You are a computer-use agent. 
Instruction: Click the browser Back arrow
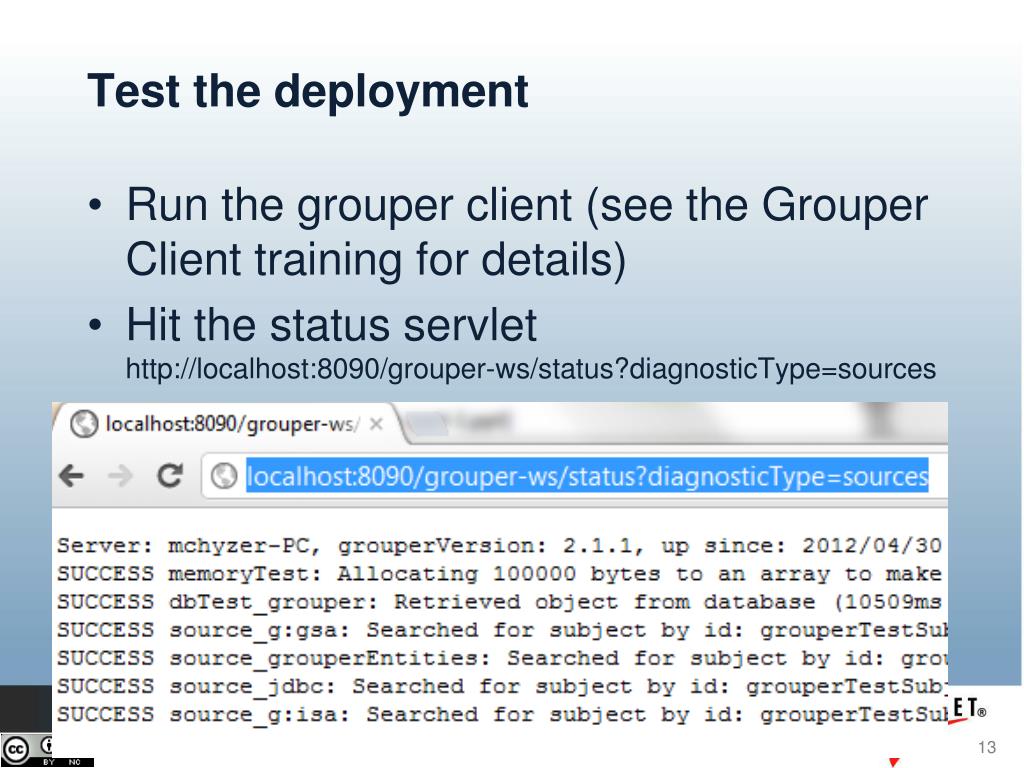pyautogui.click(x=71, y=475)
